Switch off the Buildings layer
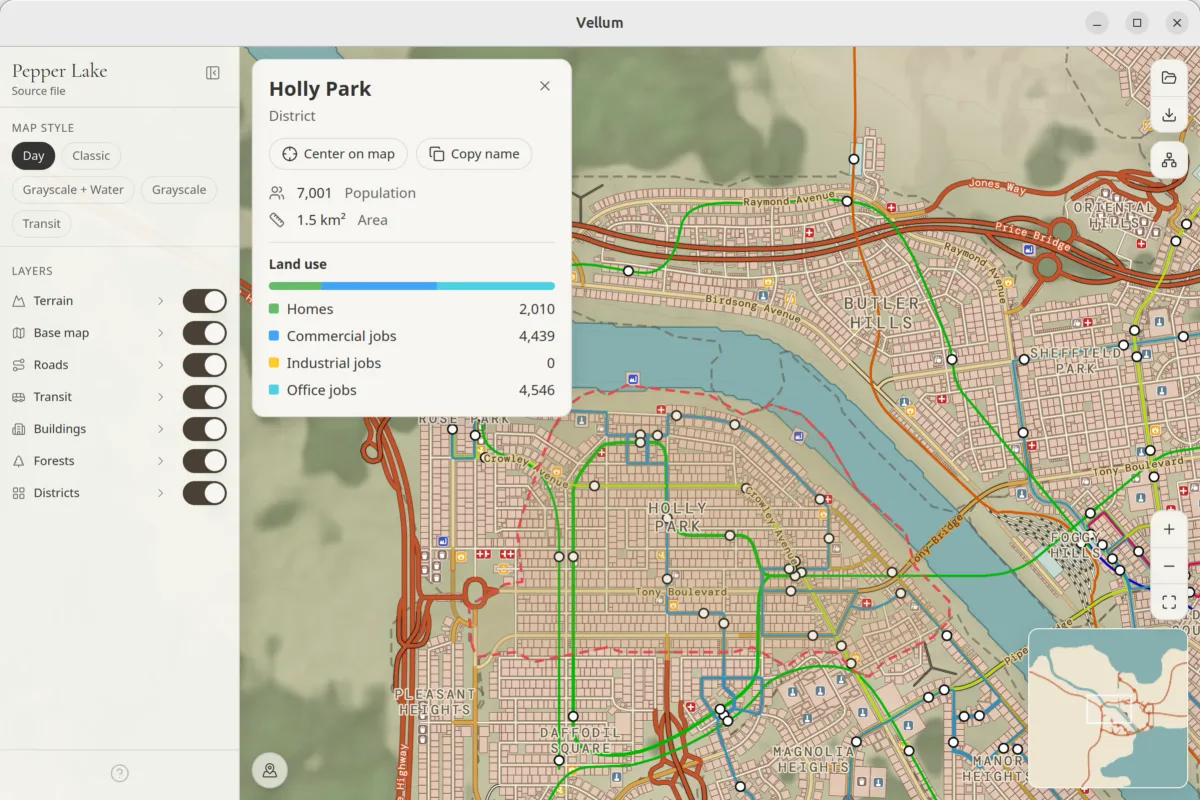Image resolution: width=1200 pixels, height=800 pixels. pos(205,429)
